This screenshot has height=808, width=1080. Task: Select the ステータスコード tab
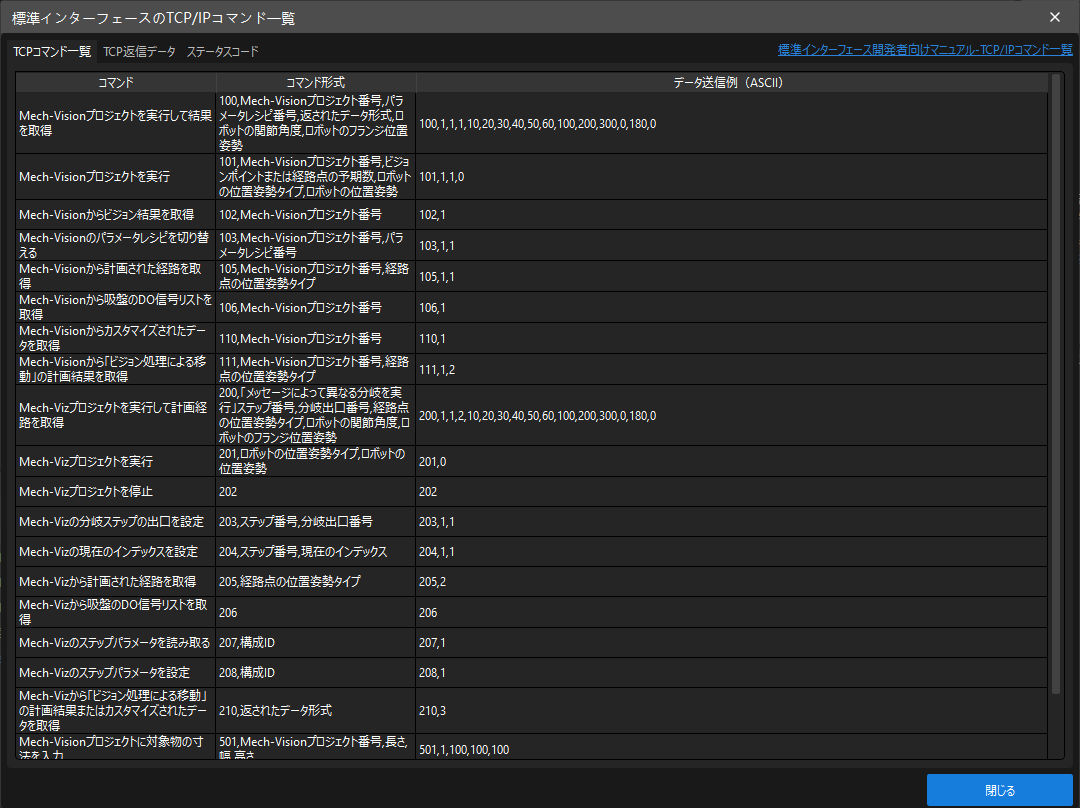(x=222, y=52)
